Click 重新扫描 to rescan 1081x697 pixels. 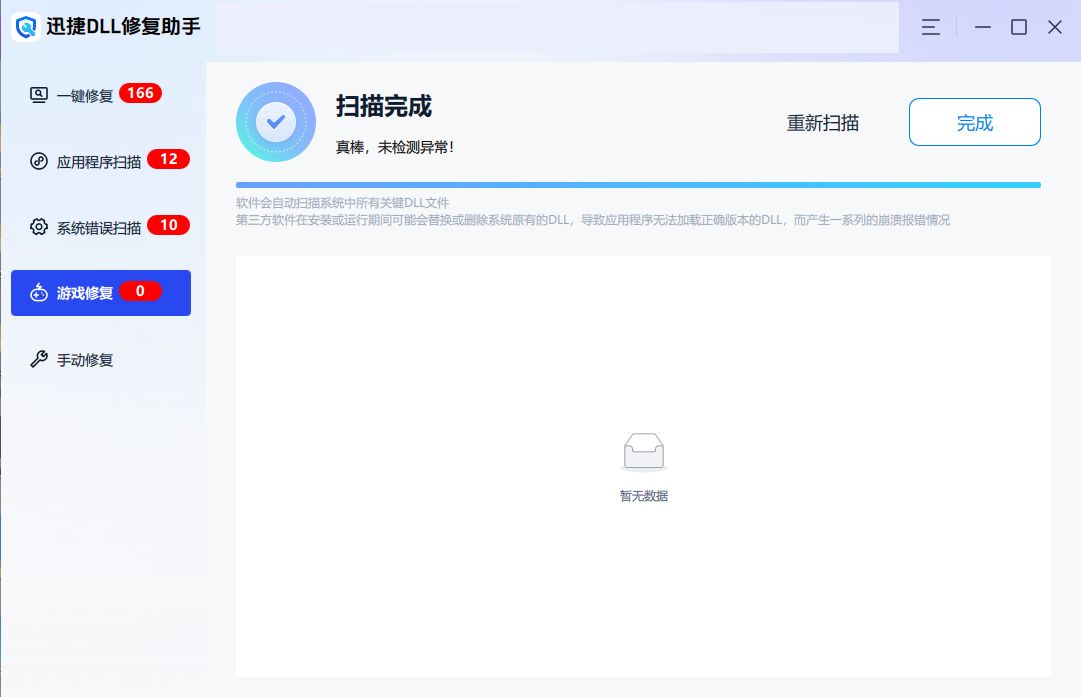[822, 123]
